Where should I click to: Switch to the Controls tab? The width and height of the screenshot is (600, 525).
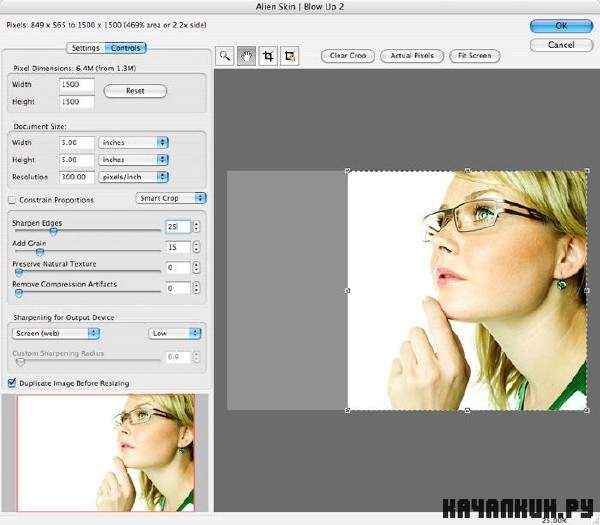click(x=126, y=48)
